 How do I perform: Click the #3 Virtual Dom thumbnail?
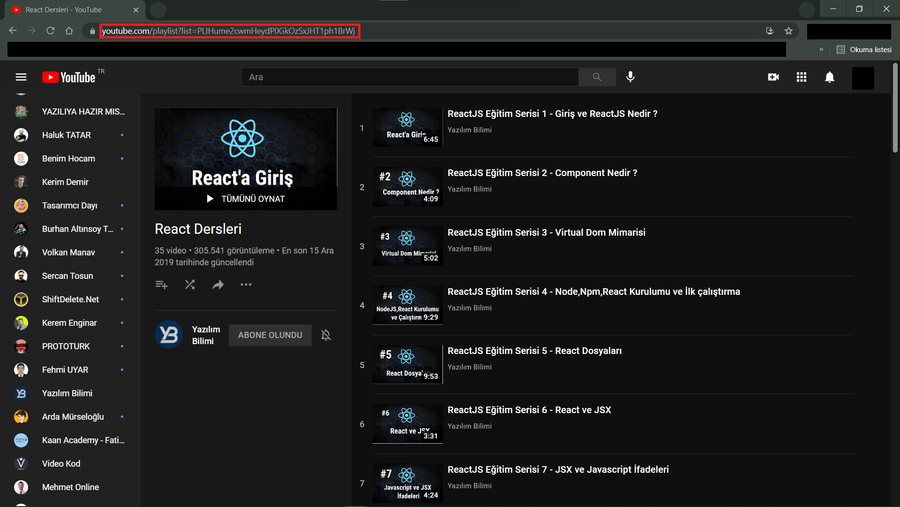[408, 246]
